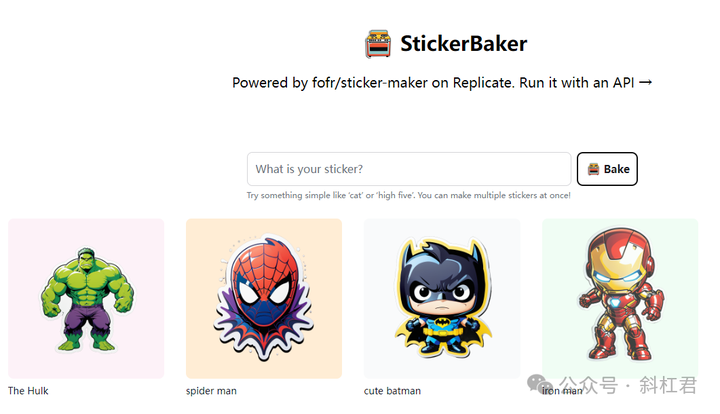Select 'The Hulk' caption label
The width and height of the screenshot is (720, 414).
tap(28, 391)
